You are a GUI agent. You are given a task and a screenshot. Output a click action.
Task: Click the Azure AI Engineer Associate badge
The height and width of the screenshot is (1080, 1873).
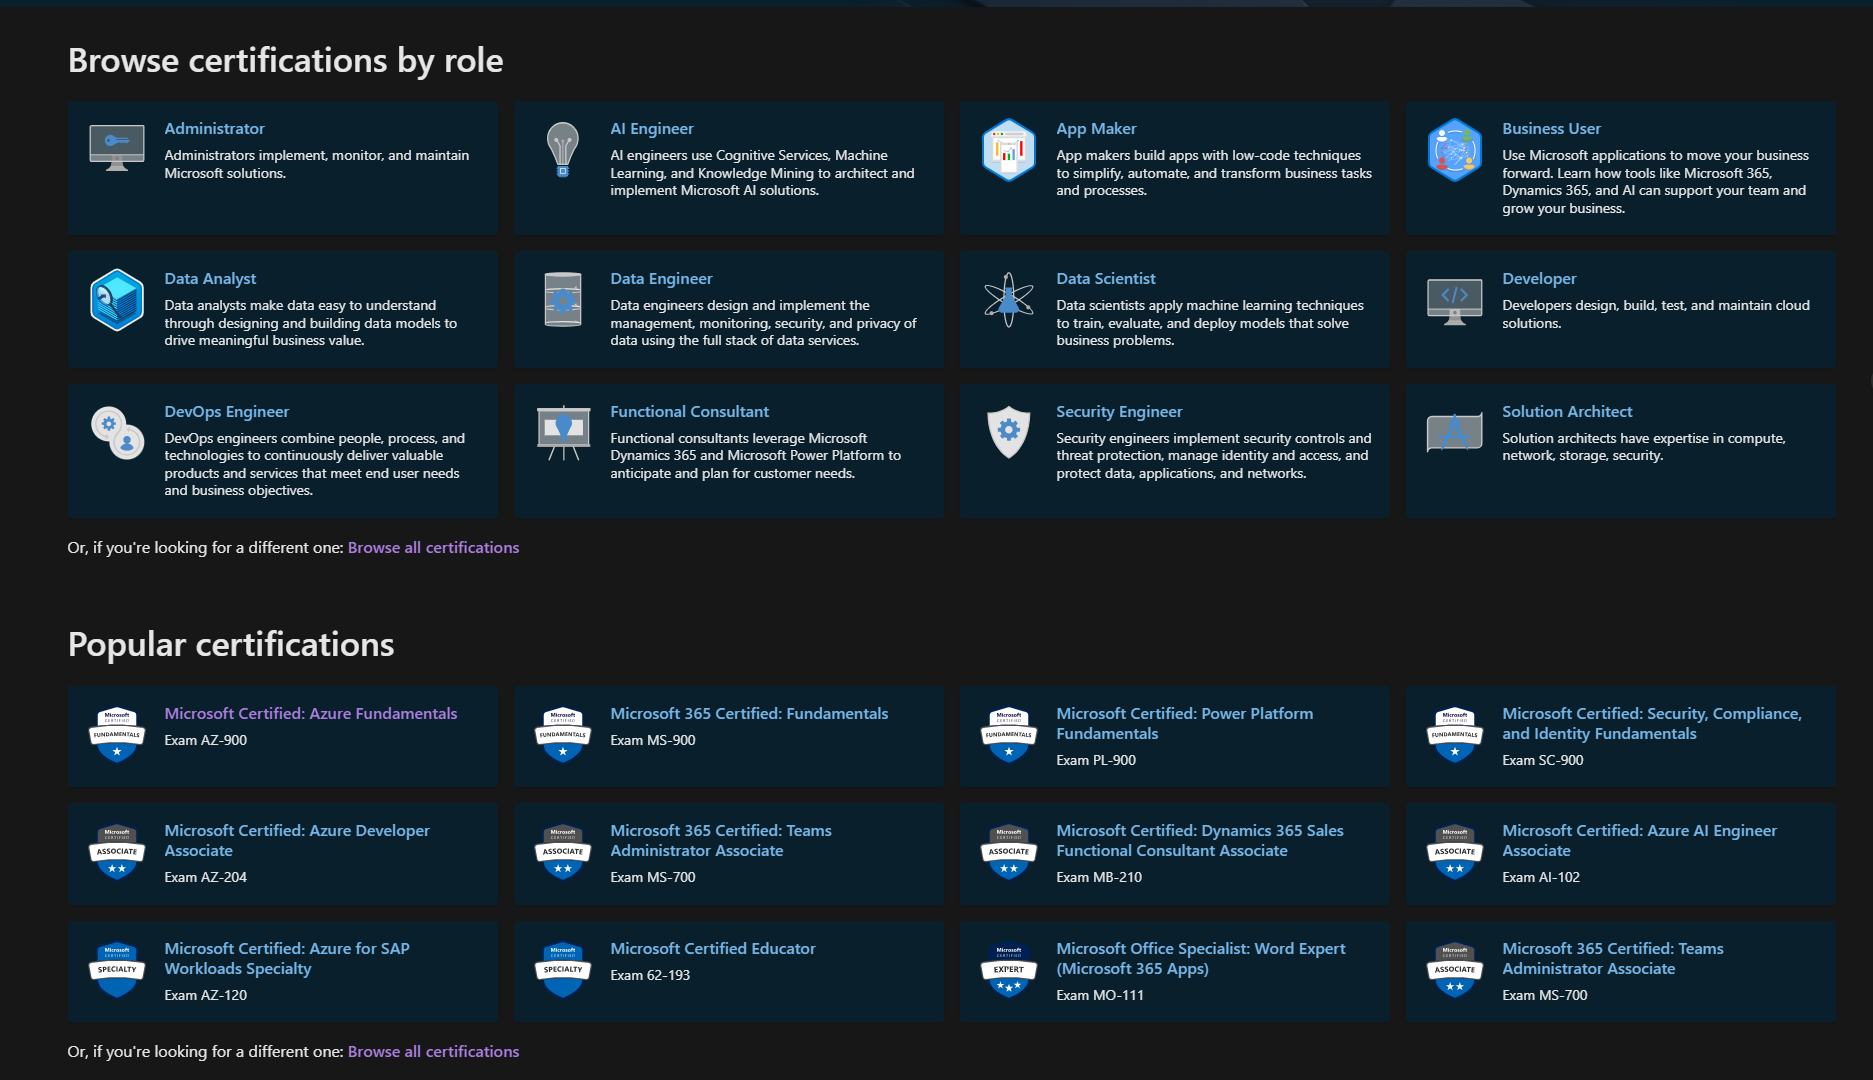(x=1454, y=852)
